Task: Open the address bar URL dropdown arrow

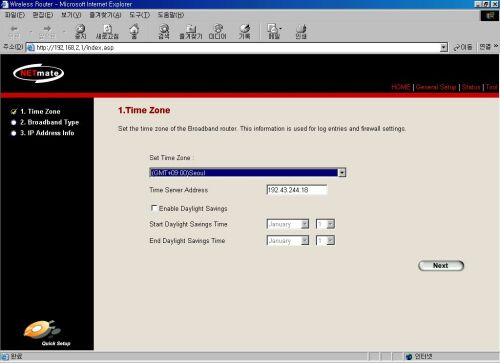Action: [x=443, y=48]
